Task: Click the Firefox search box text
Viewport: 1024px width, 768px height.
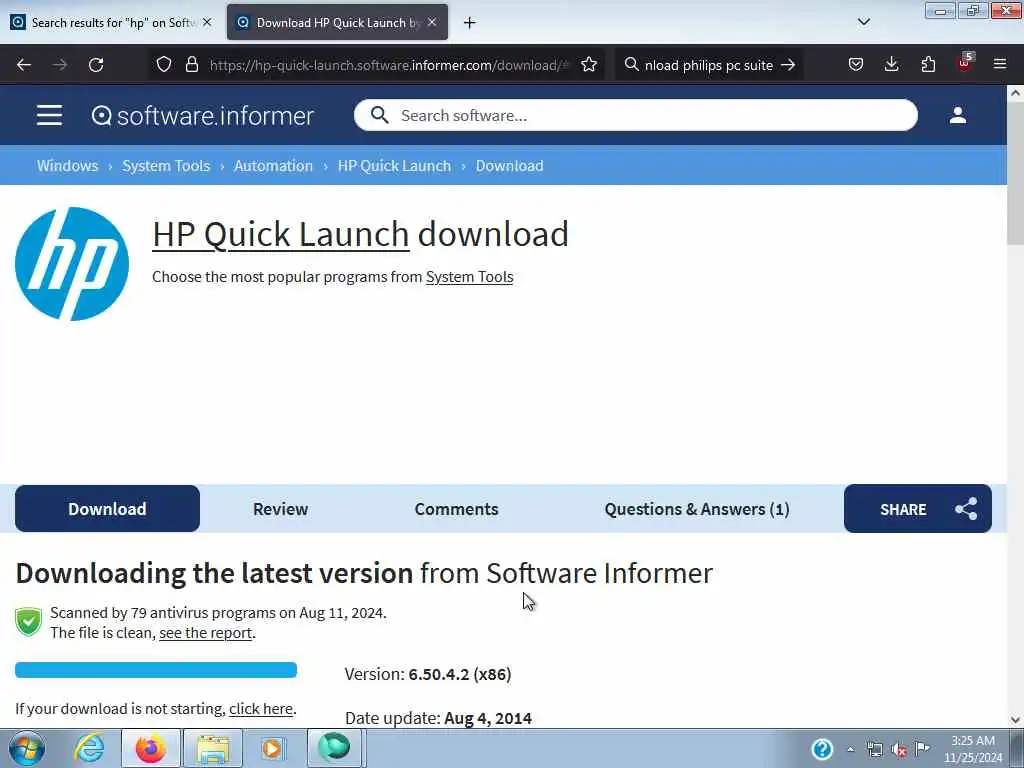Action: pos(709,65)
